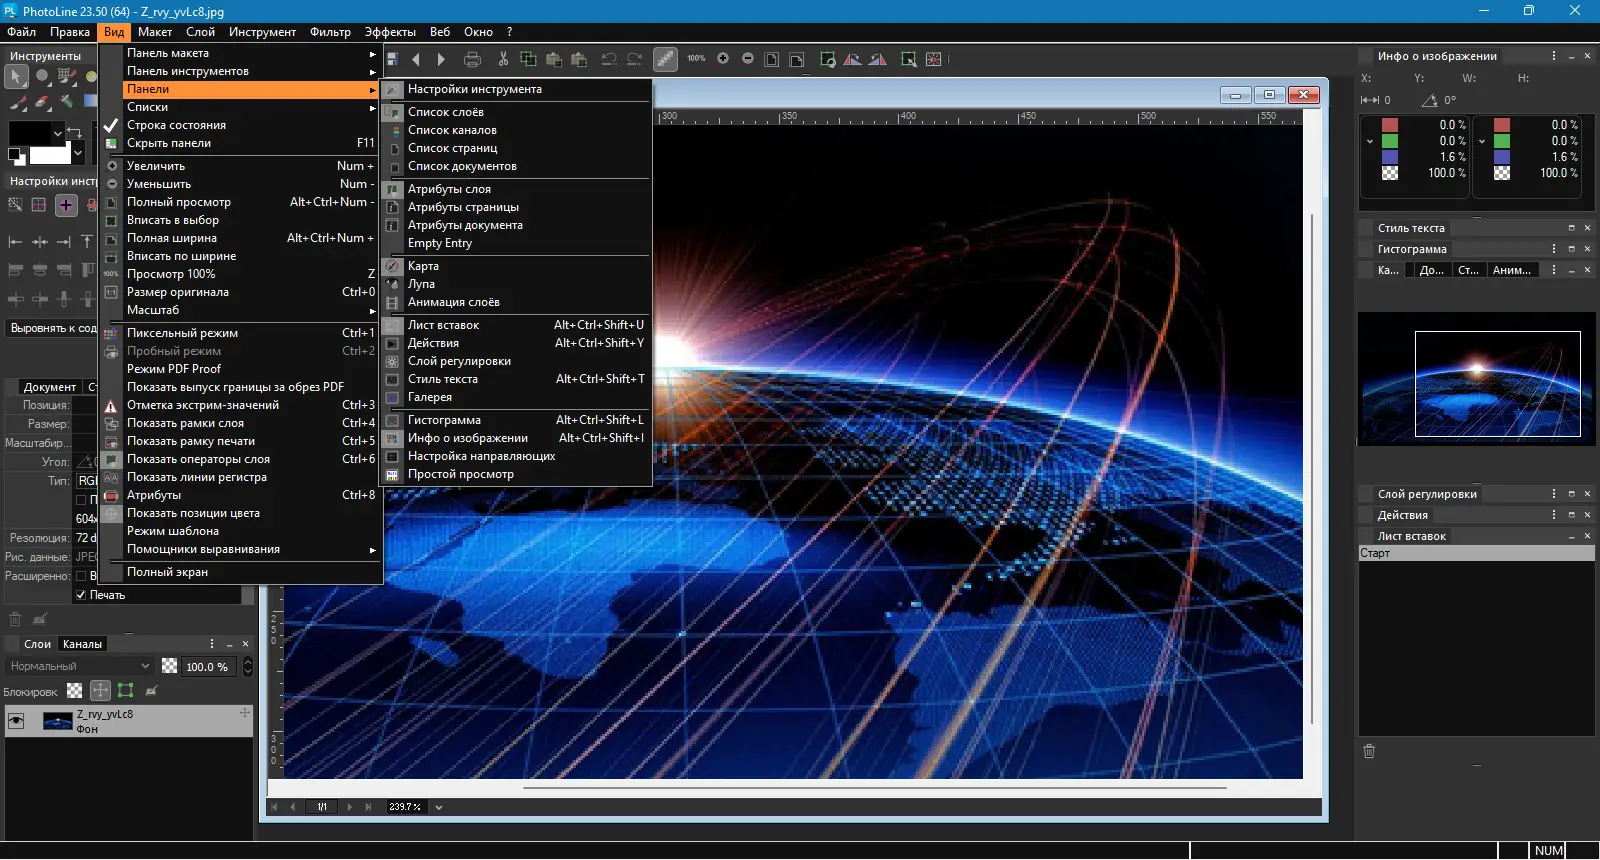1600x860 pixels.
Task: Open the foreground black color dropdown arrow
Action: 58,132
